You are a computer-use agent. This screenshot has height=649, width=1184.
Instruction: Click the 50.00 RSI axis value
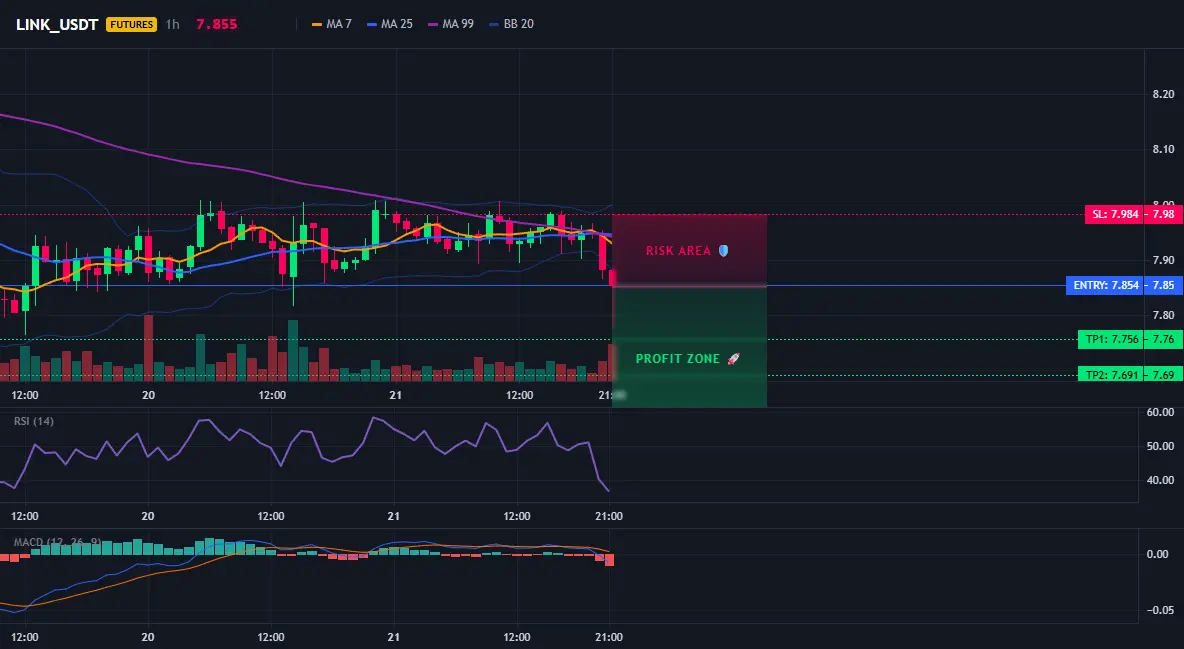click(x=1161, y=447)
